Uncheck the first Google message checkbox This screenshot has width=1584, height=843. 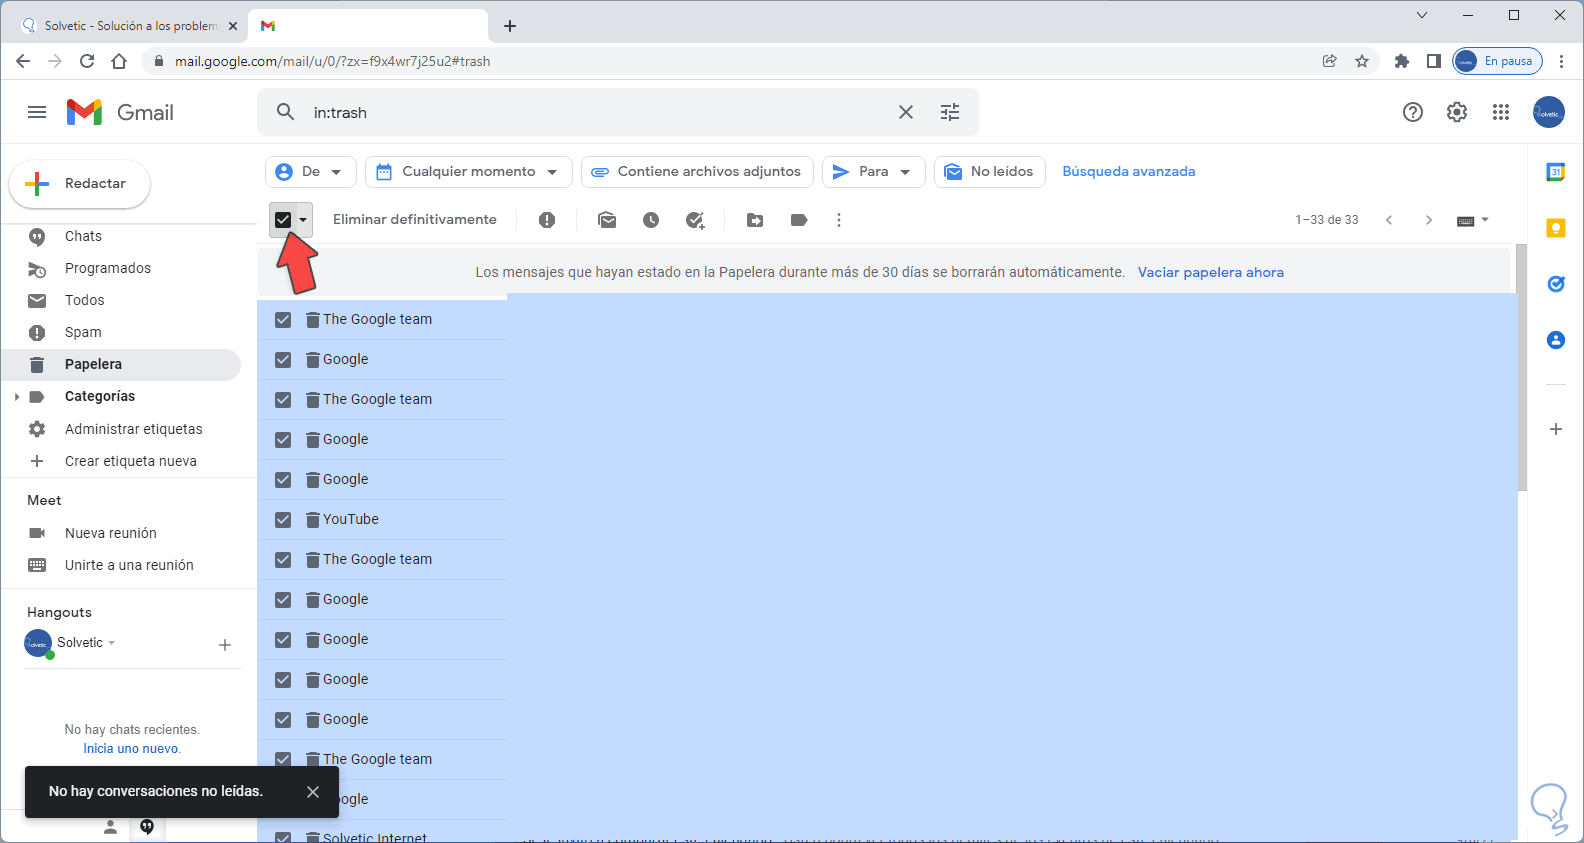pos(283,360)
